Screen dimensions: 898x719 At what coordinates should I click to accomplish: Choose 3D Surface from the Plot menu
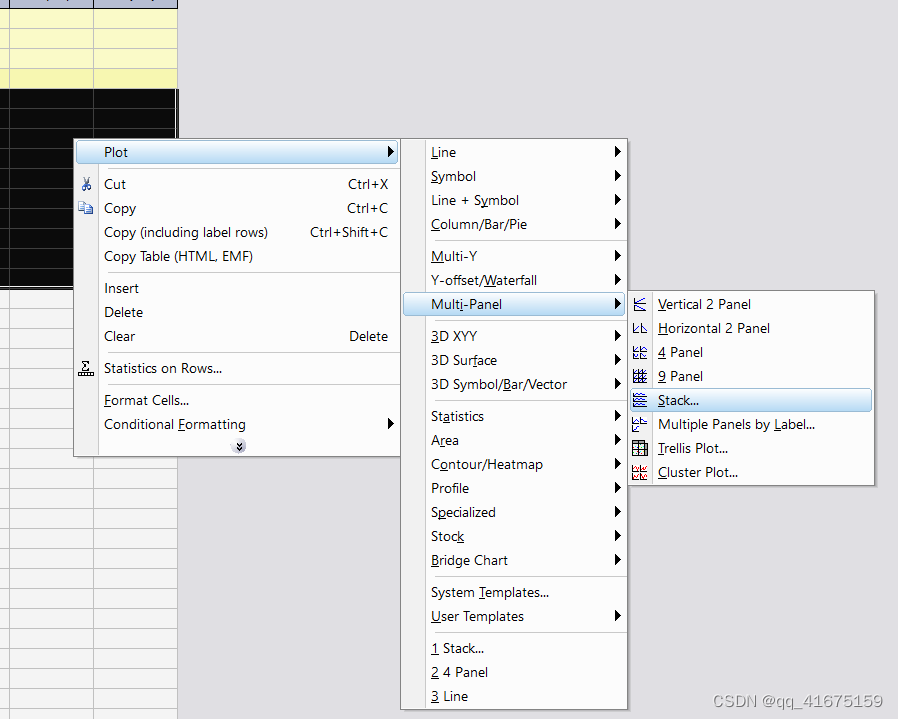[466, 360]
